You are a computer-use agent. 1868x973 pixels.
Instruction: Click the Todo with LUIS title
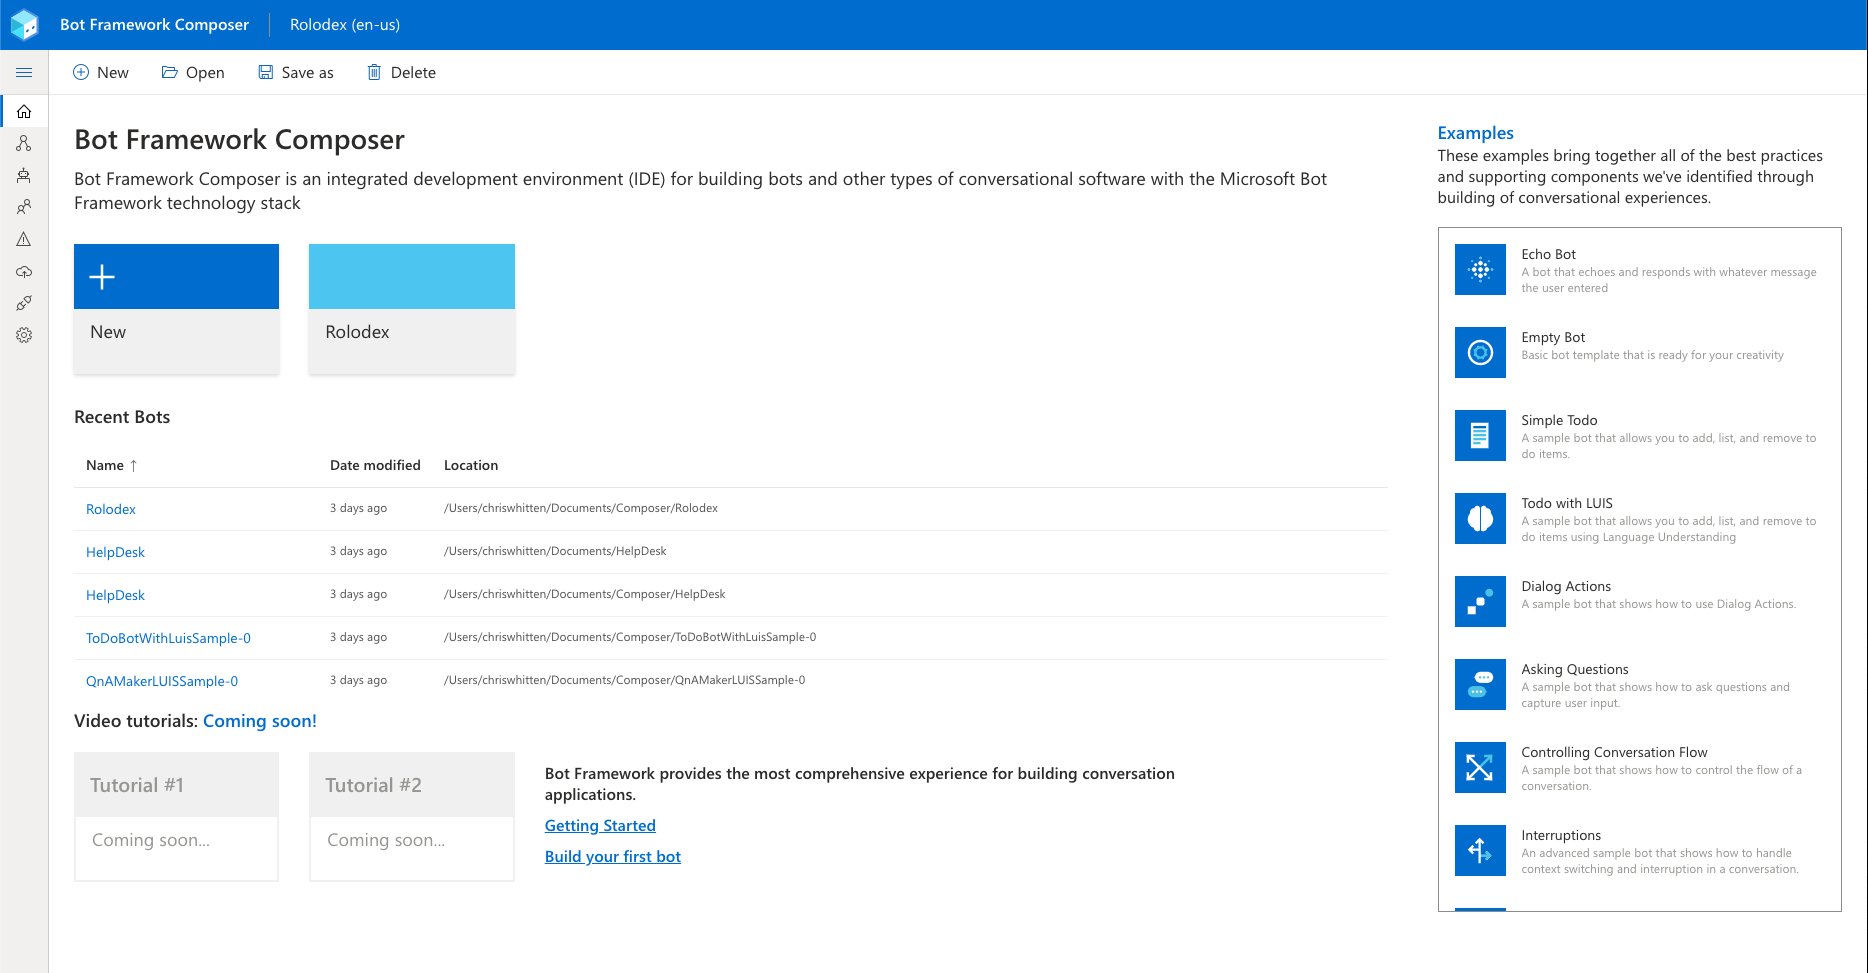click(1567, 503)
